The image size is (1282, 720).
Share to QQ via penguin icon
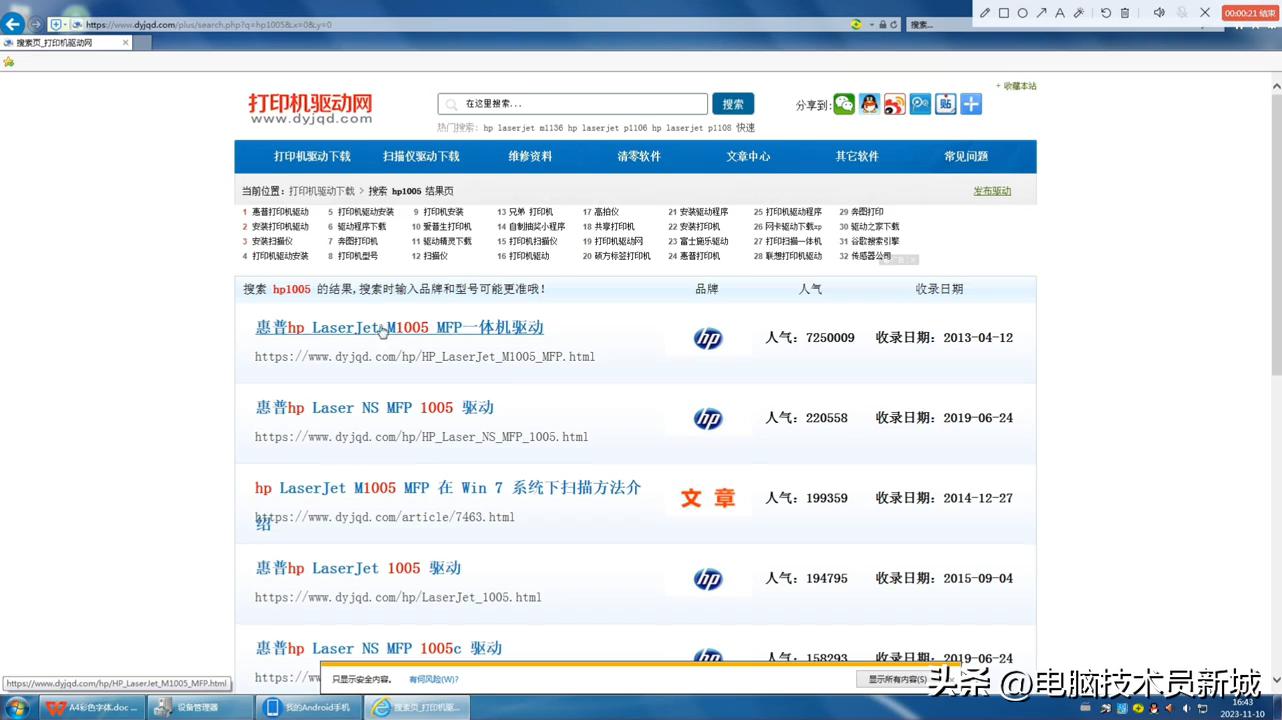870,104
